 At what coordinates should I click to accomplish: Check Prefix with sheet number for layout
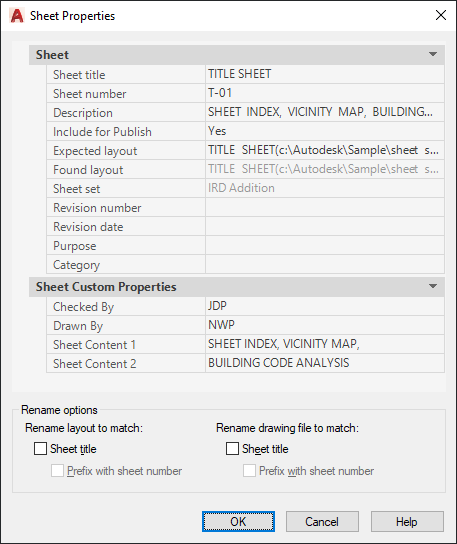click(58, 471)
